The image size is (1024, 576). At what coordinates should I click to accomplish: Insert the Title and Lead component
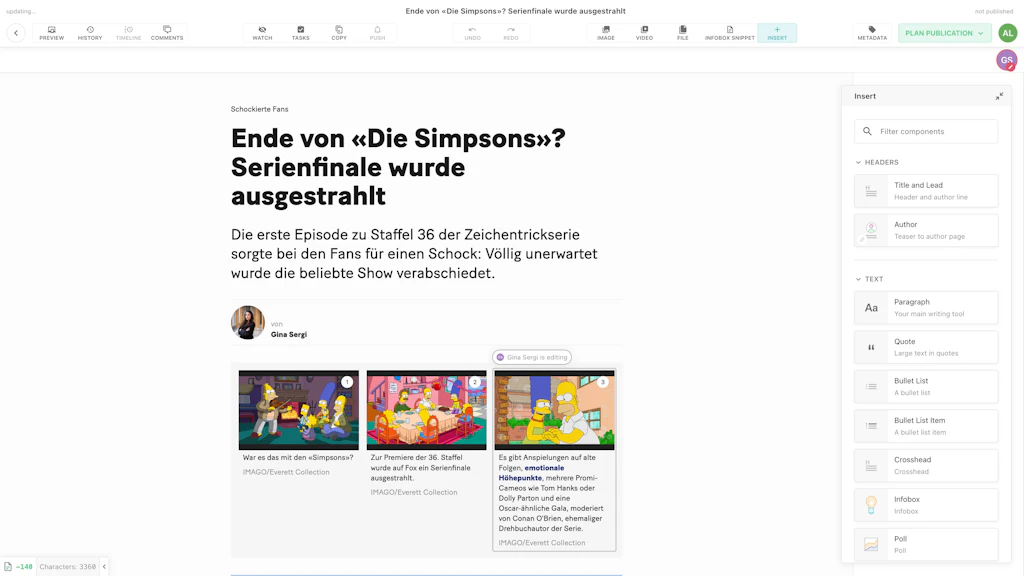(x=926, y=191)
